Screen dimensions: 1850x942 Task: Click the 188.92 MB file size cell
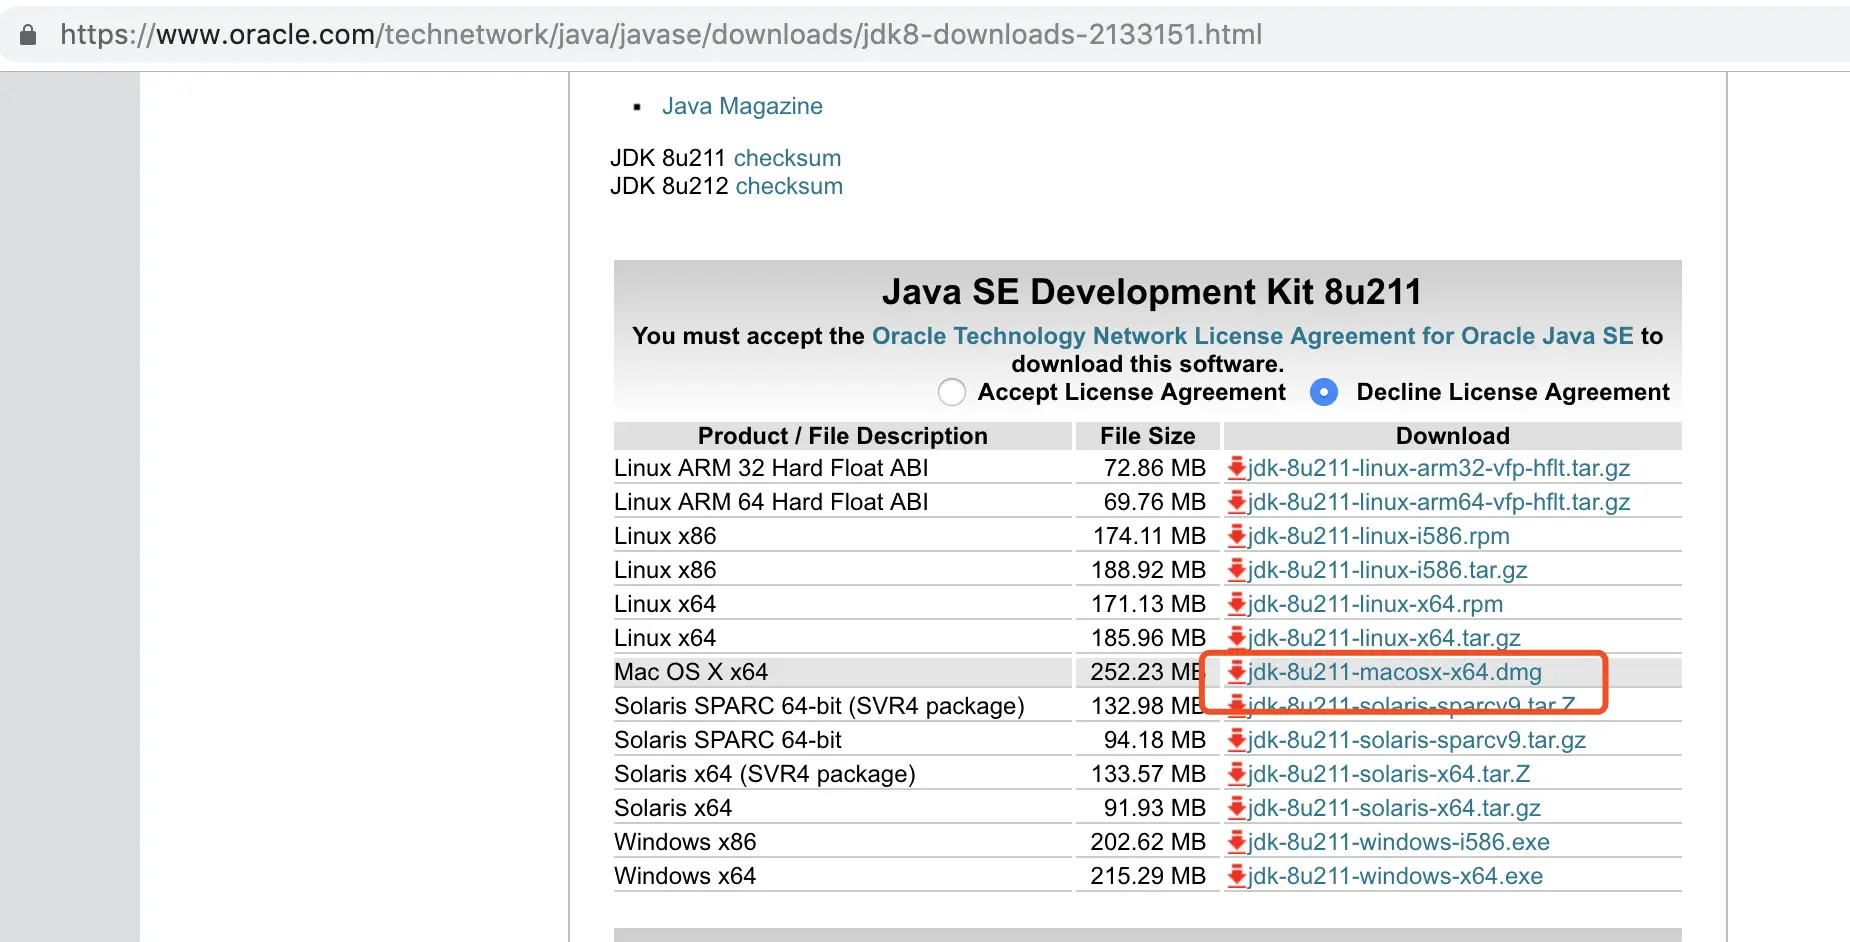tap(1148, 570)
